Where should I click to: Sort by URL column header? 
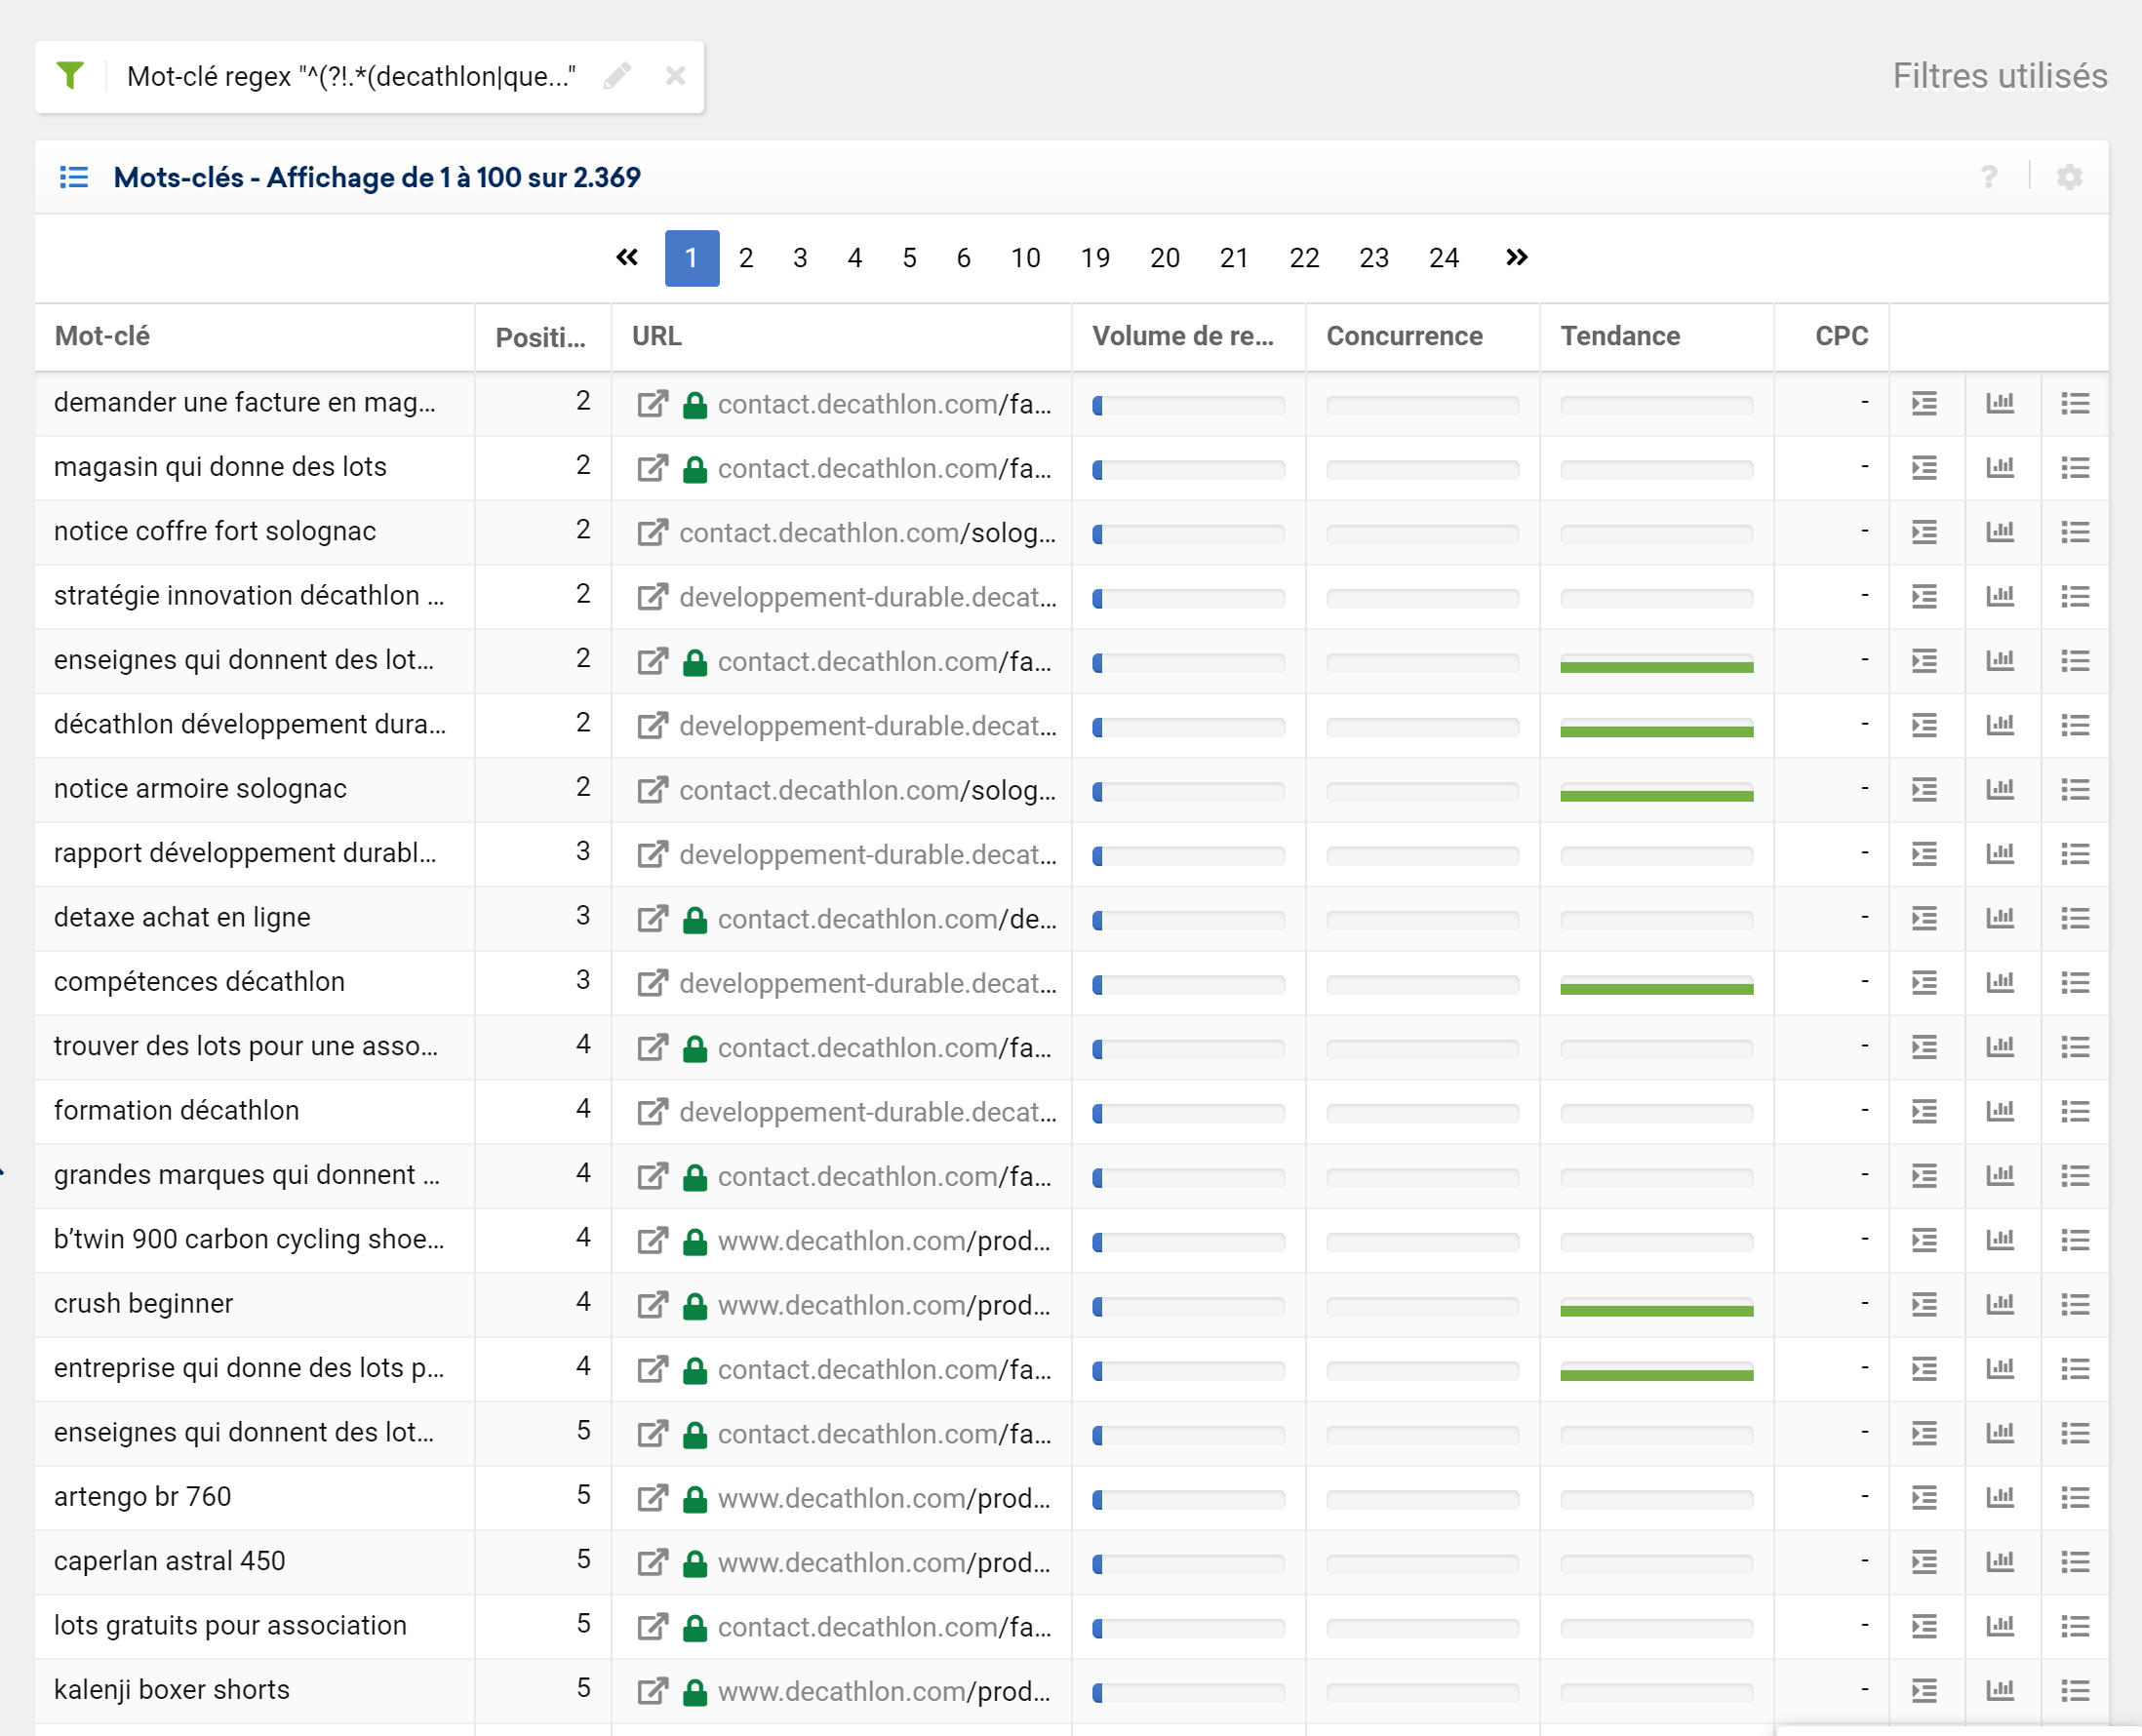[656, 337]
